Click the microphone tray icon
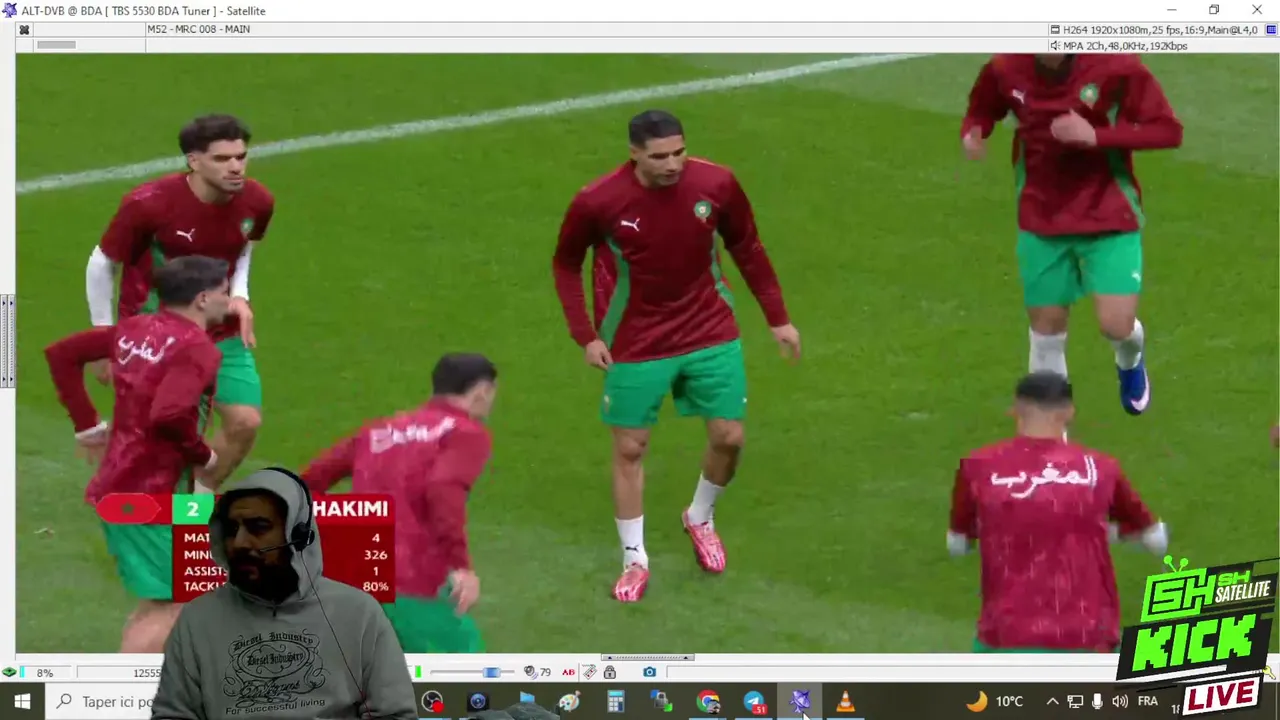This screenshot has width=1280, height=720. pyautogui.click(x=1097, y=701)
